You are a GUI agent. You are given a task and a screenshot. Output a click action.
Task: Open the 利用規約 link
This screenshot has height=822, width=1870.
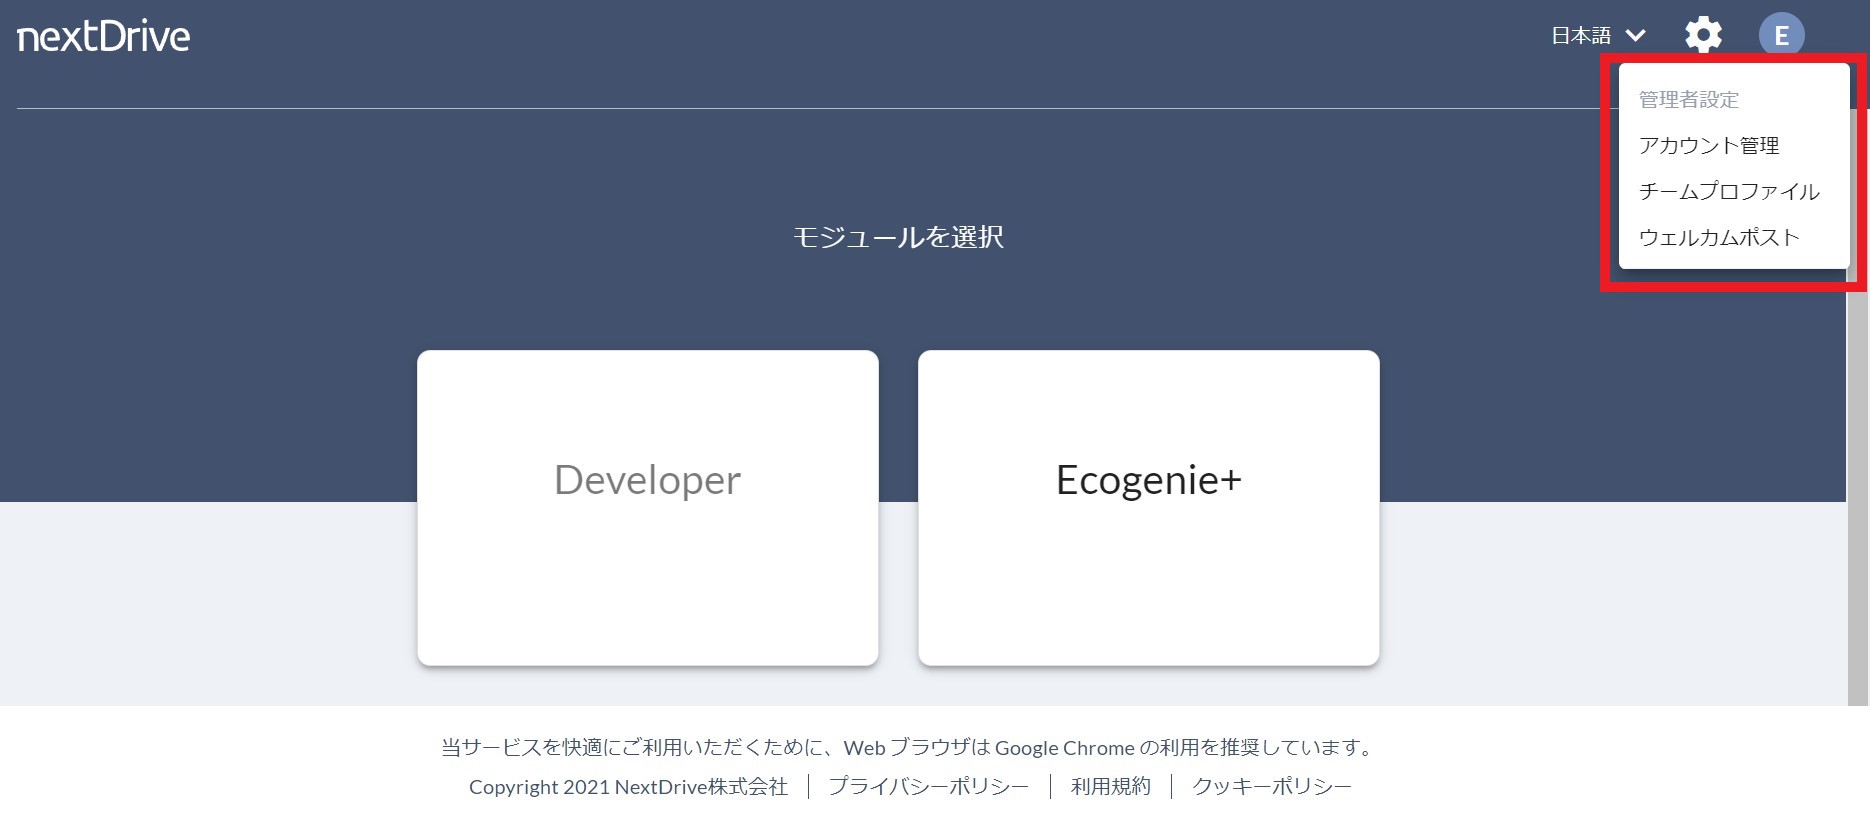[x=1110, y=787]
